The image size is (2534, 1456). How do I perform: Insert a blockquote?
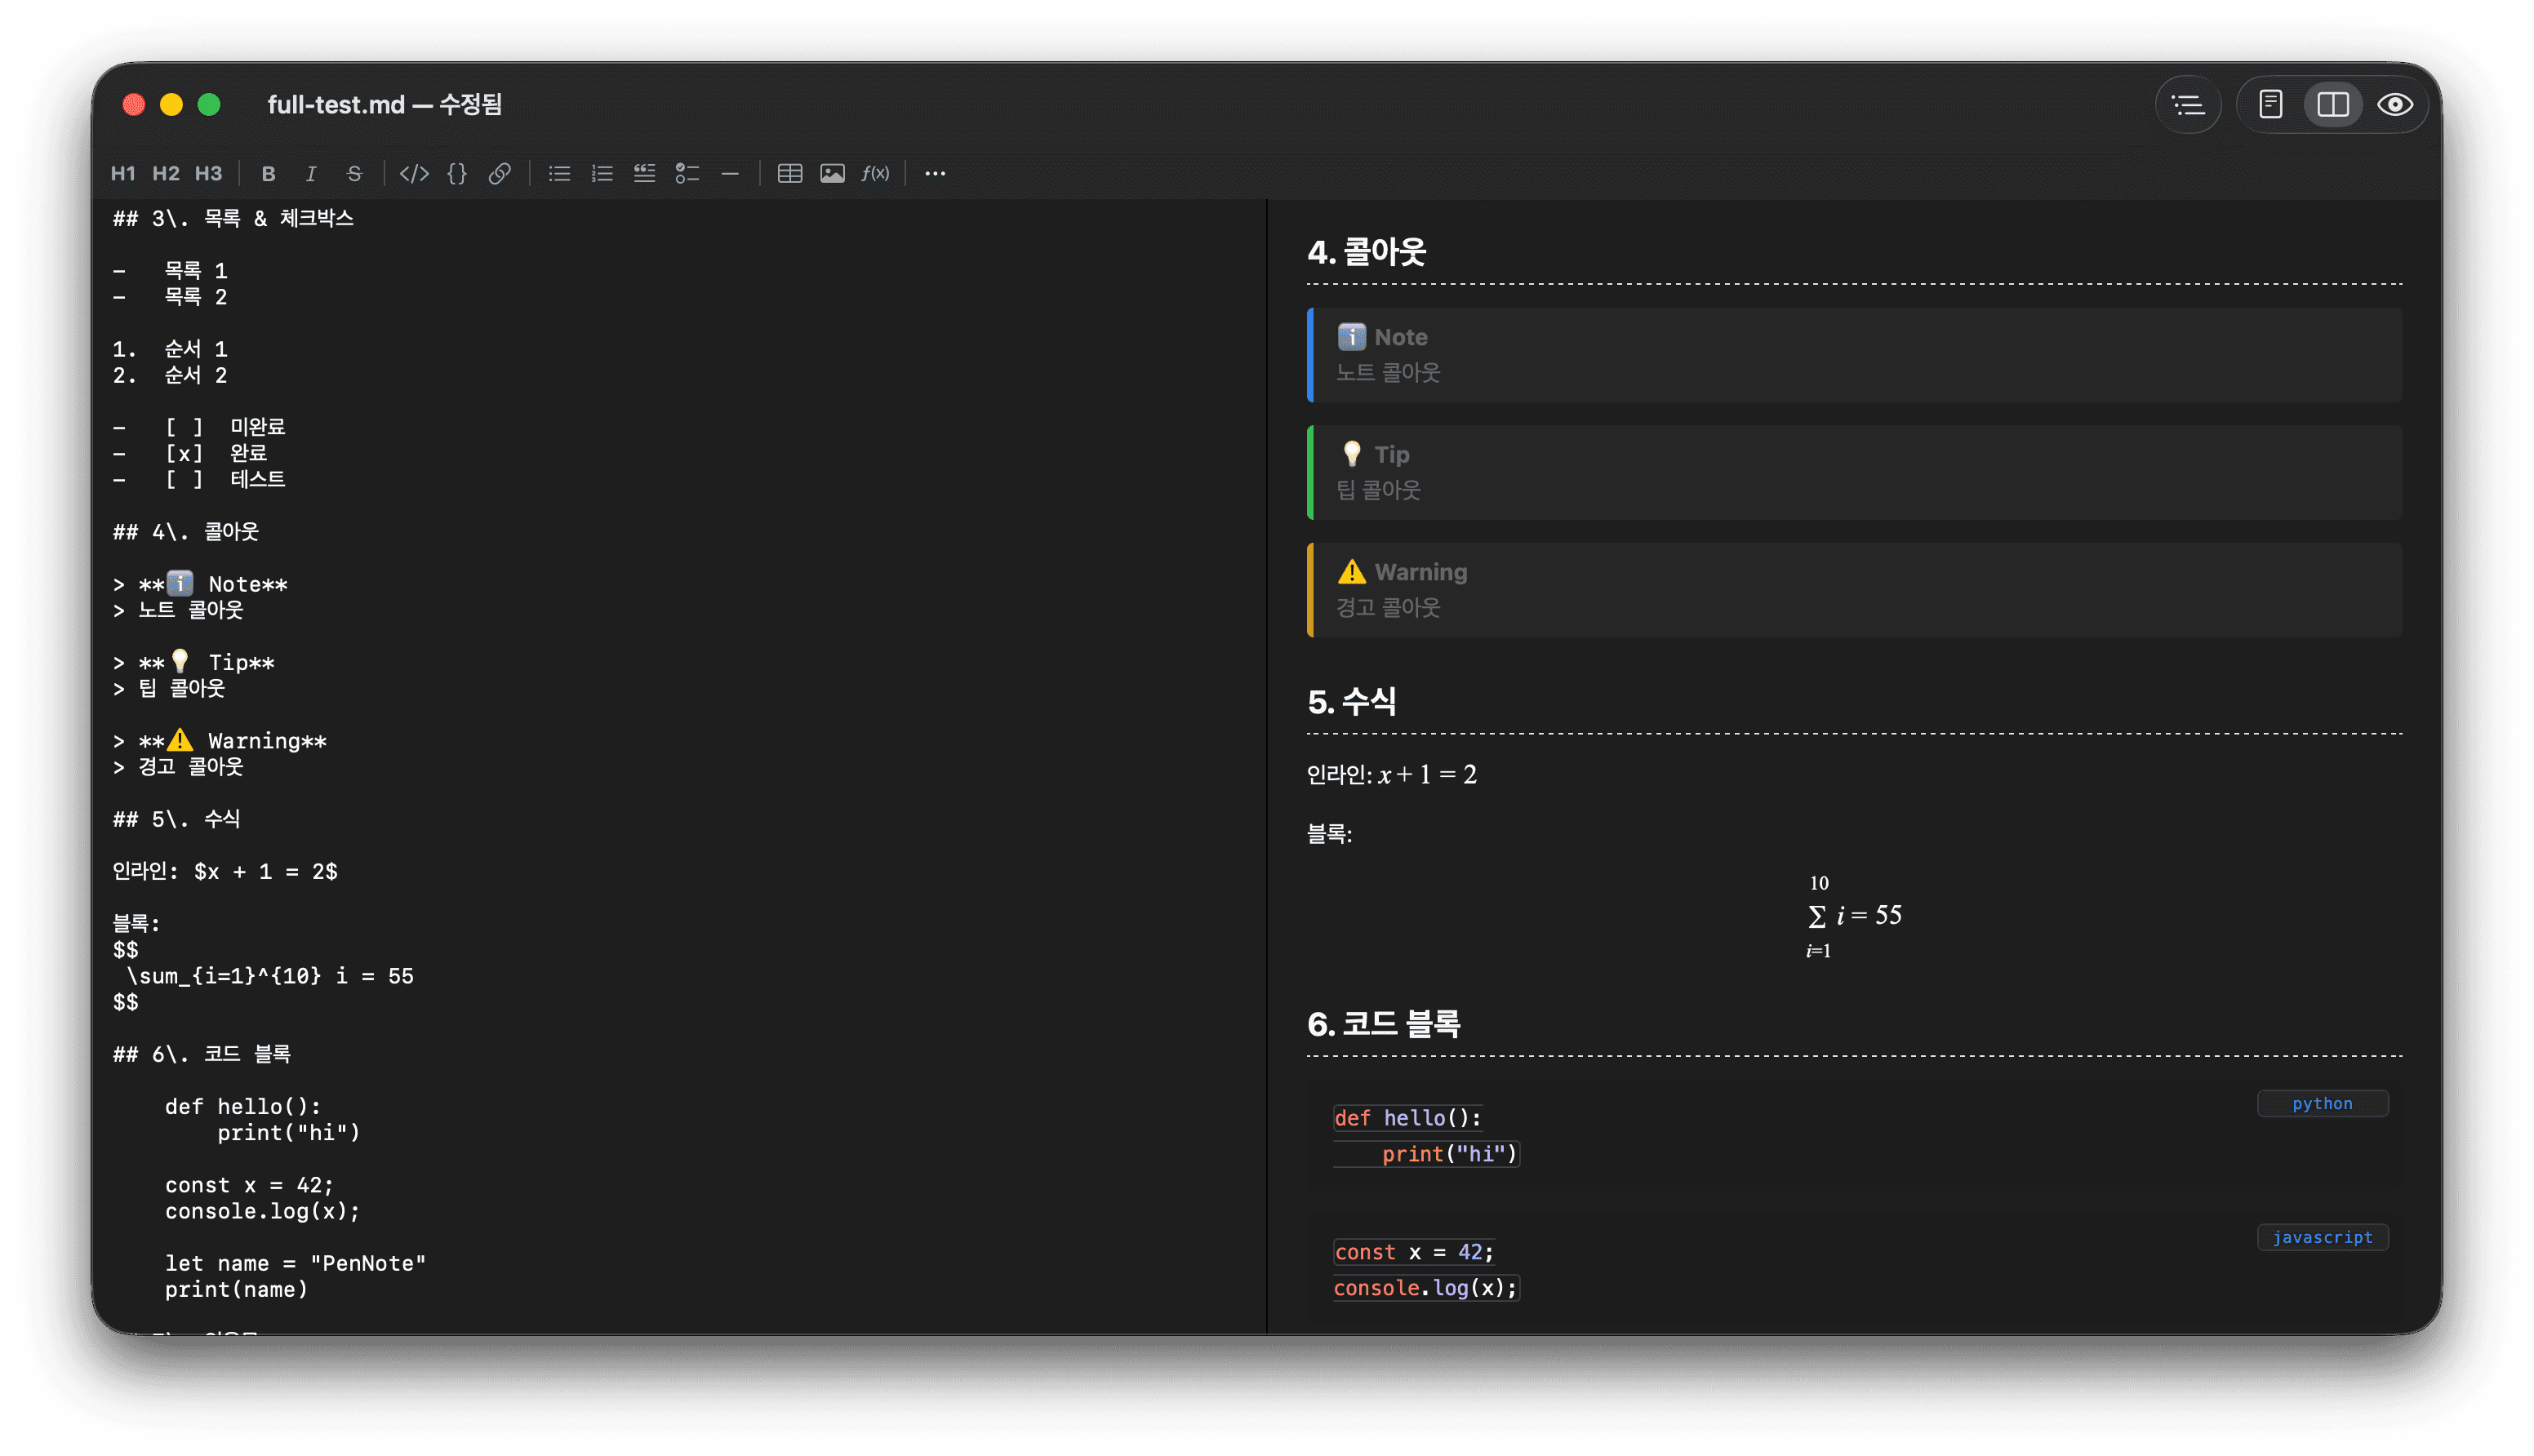(x=644, y=173)
